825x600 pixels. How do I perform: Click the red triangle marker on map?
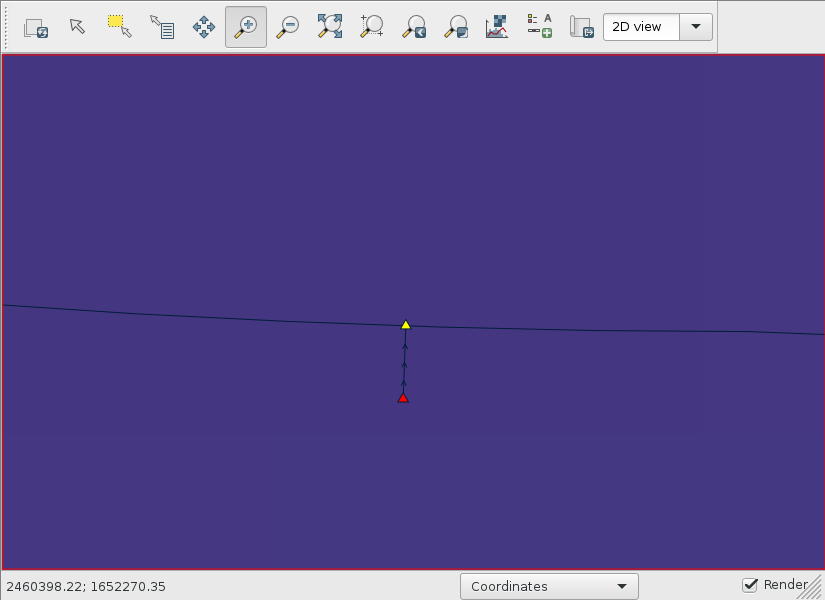[x=403, y=398]
